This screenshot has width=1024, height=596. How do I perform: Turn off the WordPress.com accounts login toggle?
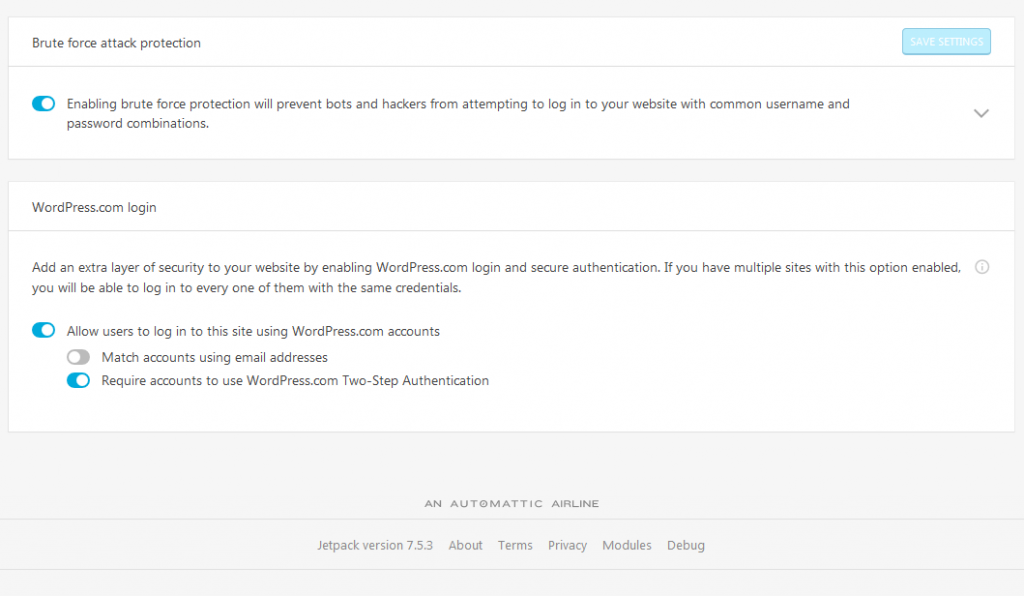click(x=44, y=330)
